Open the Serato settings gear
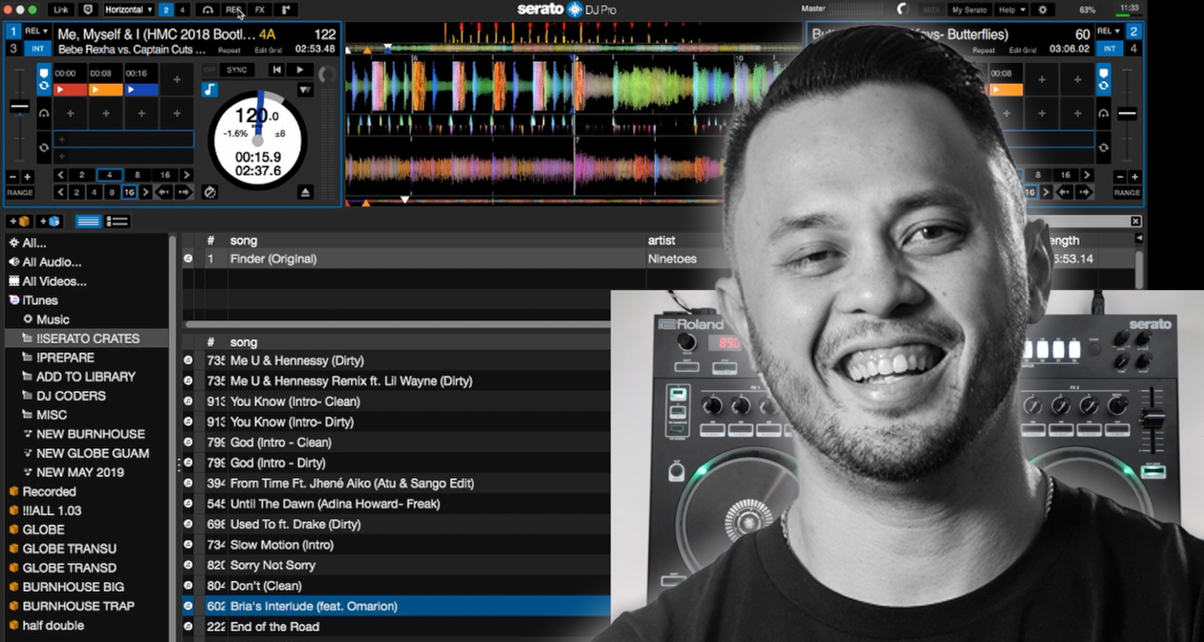This screenshot has height=642, width=1204. [x=1042, y=9]
